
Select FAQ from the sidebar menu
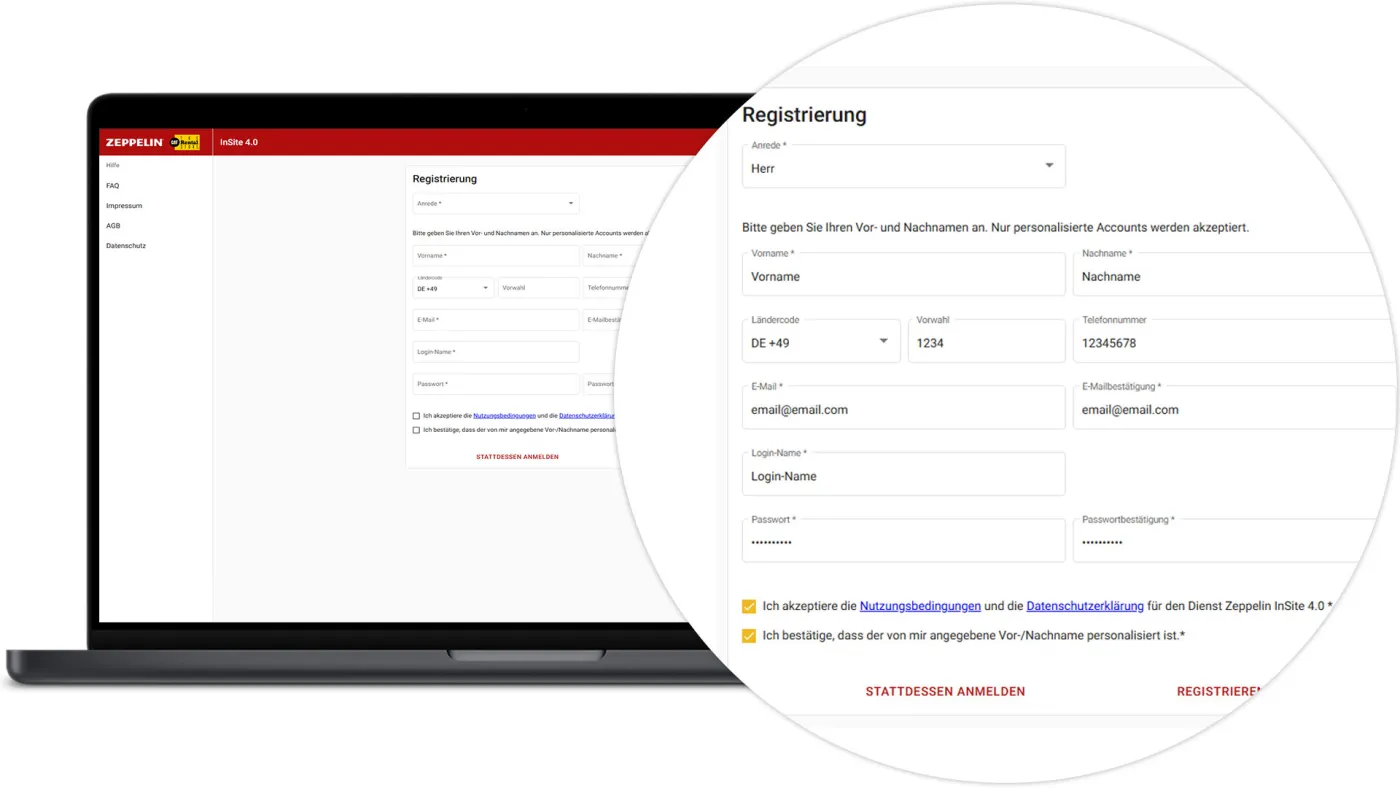coord(113,186)
